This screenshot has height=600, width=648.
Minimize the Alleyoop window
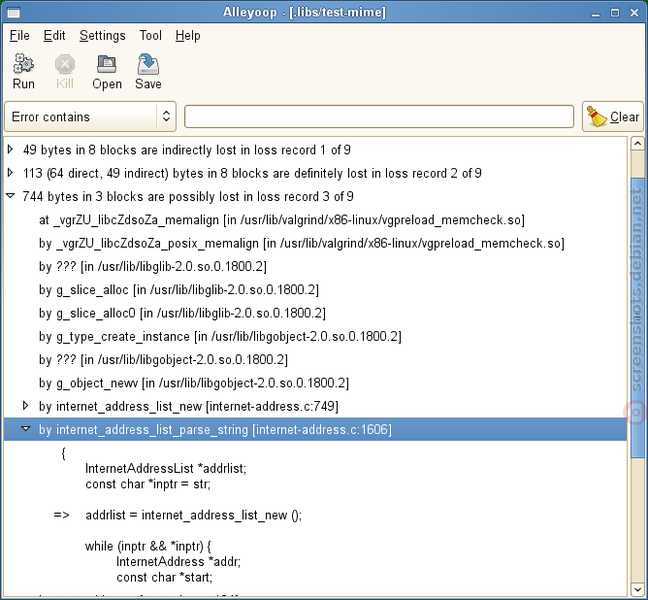pyautogui.click(x=596, y=13)
